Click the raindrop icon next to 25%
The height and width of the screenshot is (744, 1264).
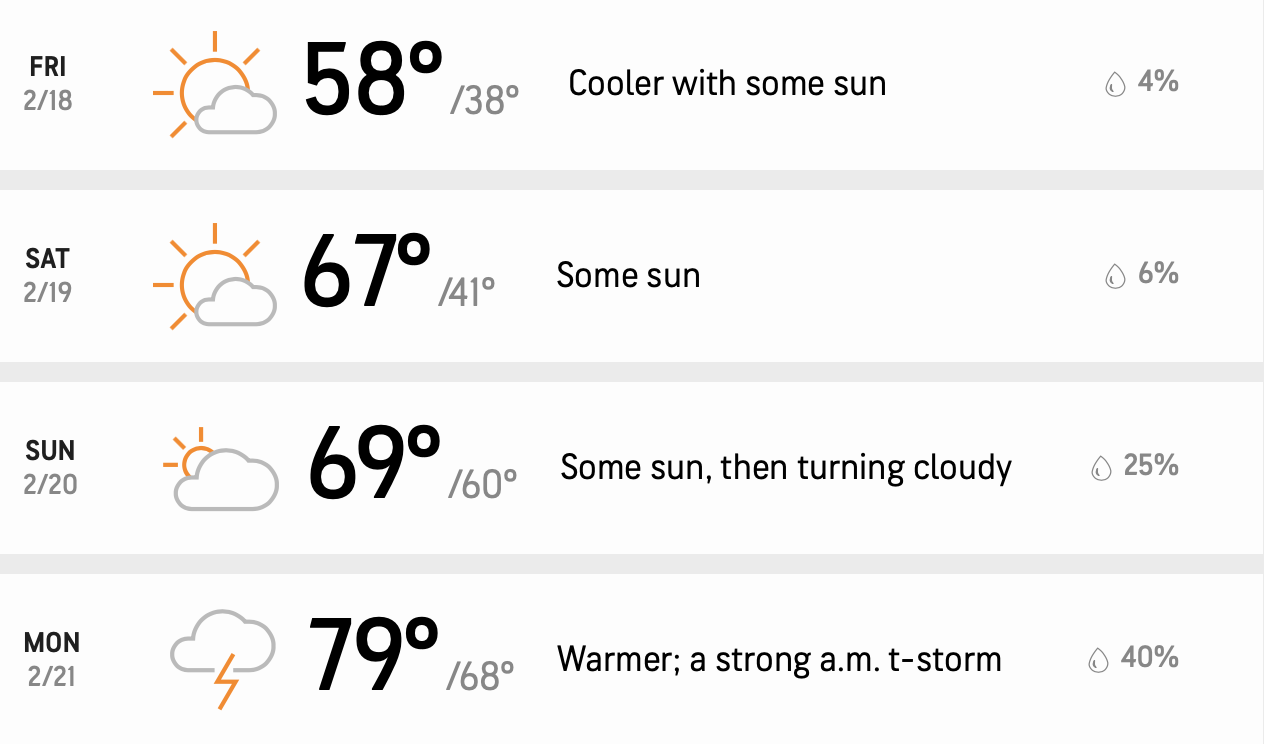pyautogui.click(x=1101, y=468)
